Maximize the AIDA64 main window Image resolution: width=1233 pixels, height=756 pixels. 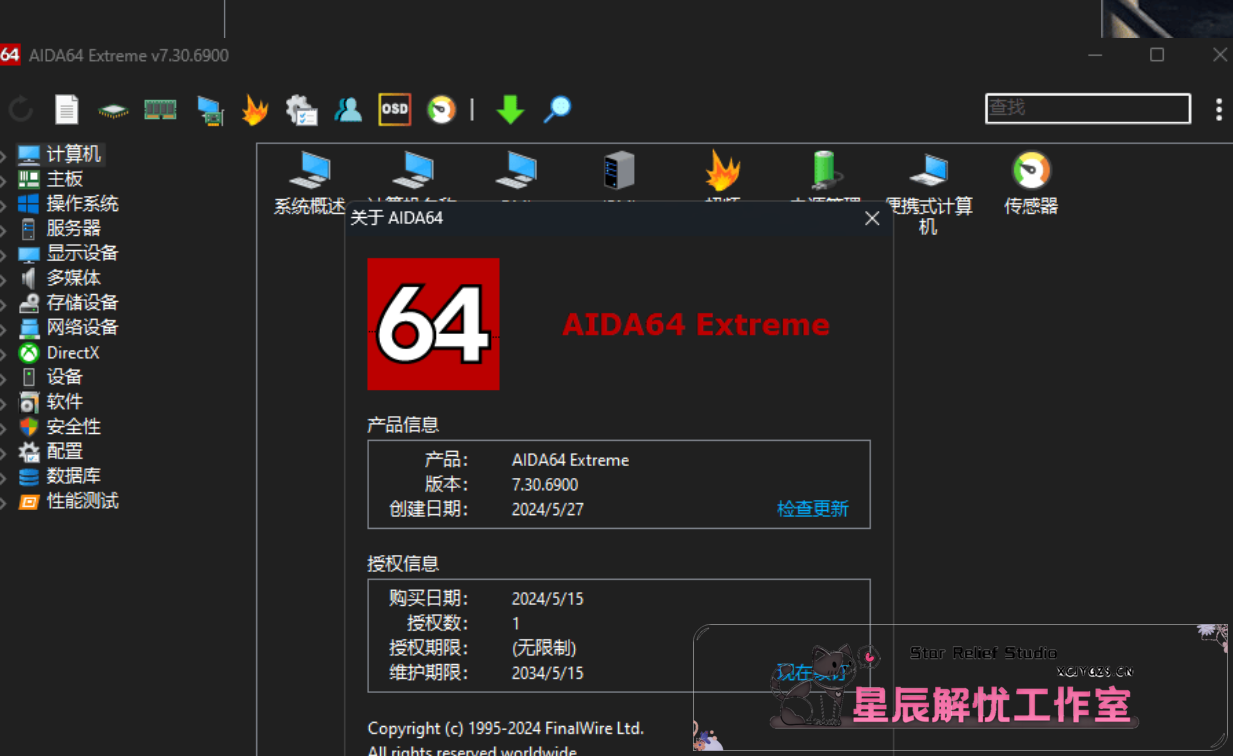click(x=1157, y=55)
